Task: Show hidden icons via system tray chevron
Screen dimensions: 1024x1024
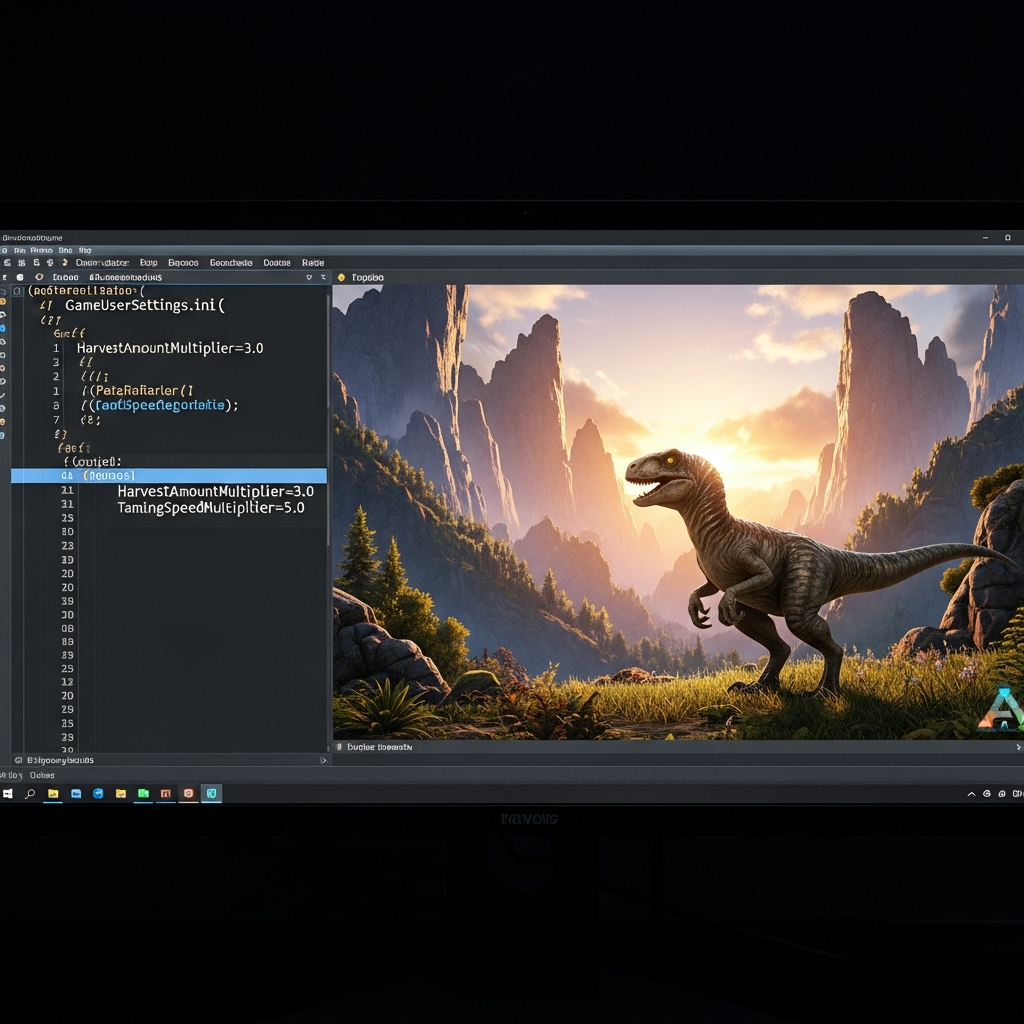Action: pos(970,794)
